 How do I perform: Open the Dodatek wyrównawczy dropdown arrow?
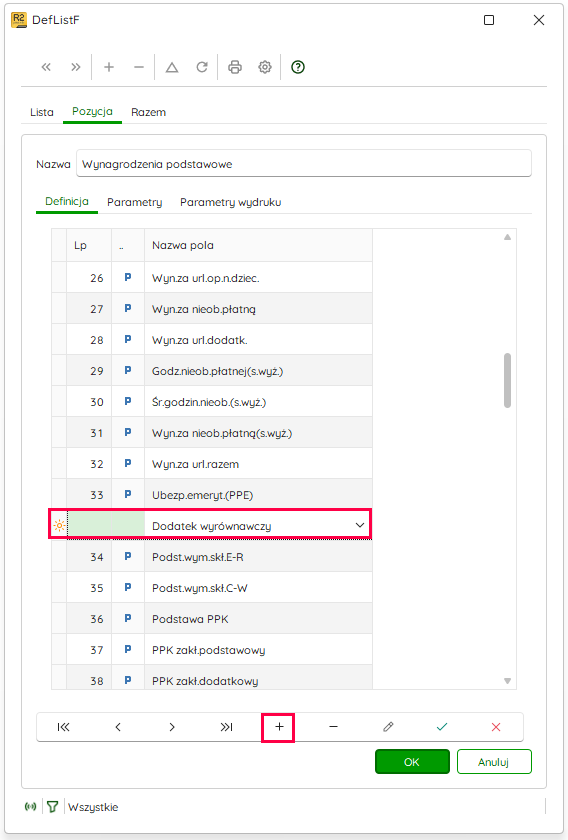pyautogui.click(x=360, y=526)
